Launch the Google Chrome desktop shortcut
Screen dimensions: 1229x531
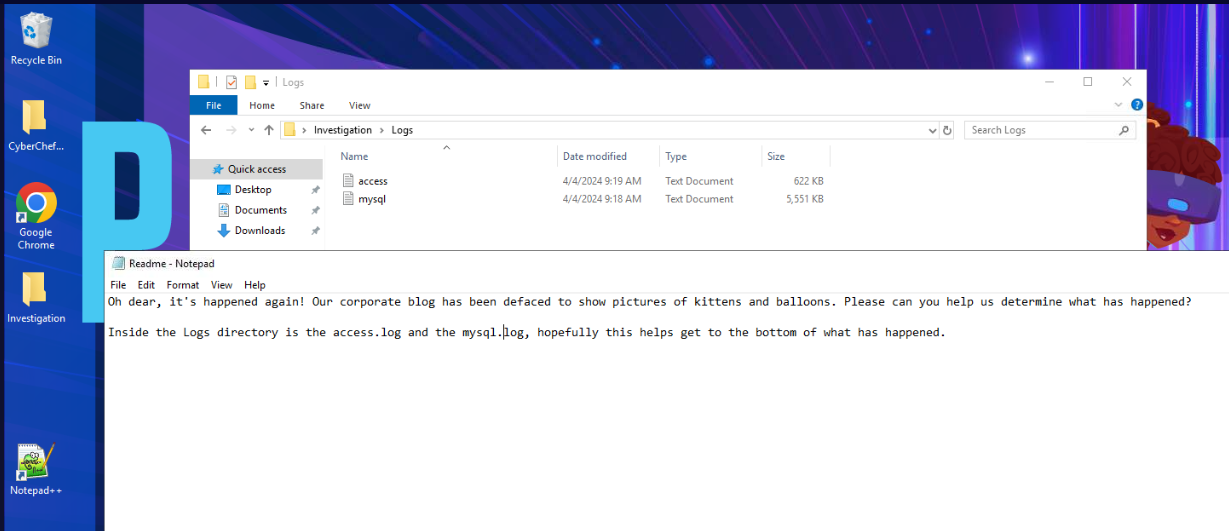click(36, 216)
